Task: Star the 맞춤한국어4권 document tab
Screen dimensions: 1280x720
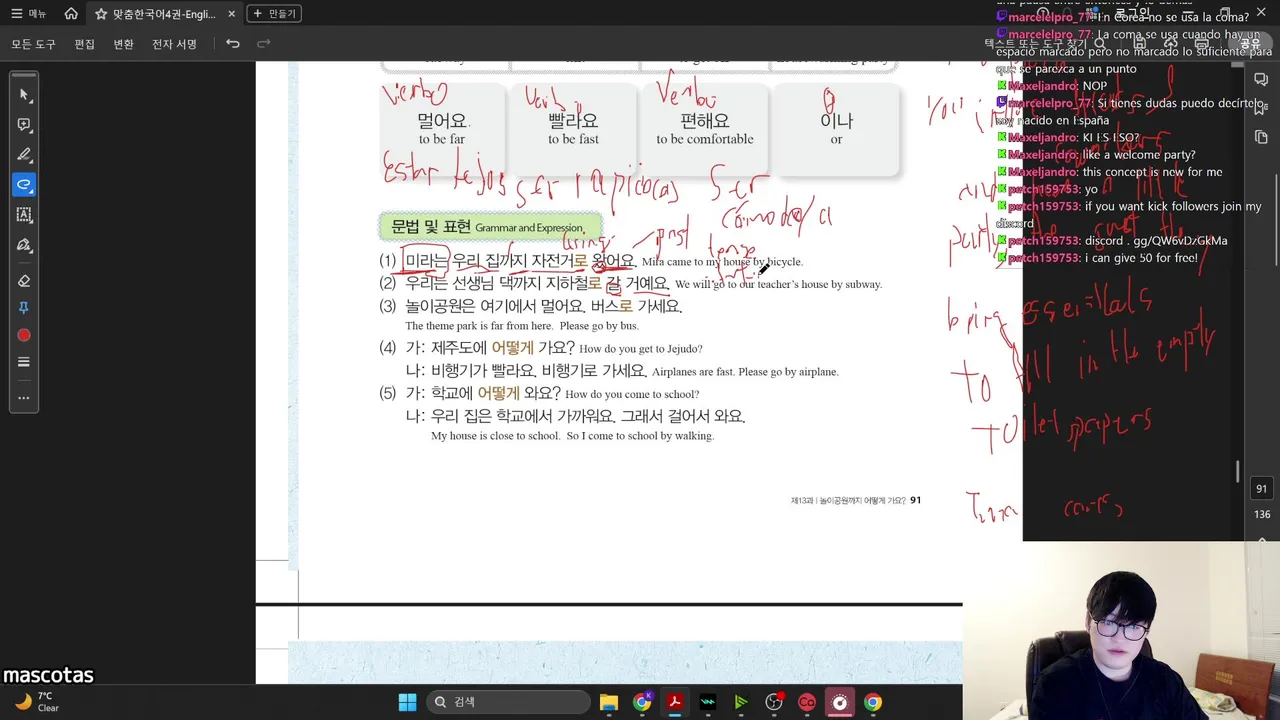Action: (101, 14)
